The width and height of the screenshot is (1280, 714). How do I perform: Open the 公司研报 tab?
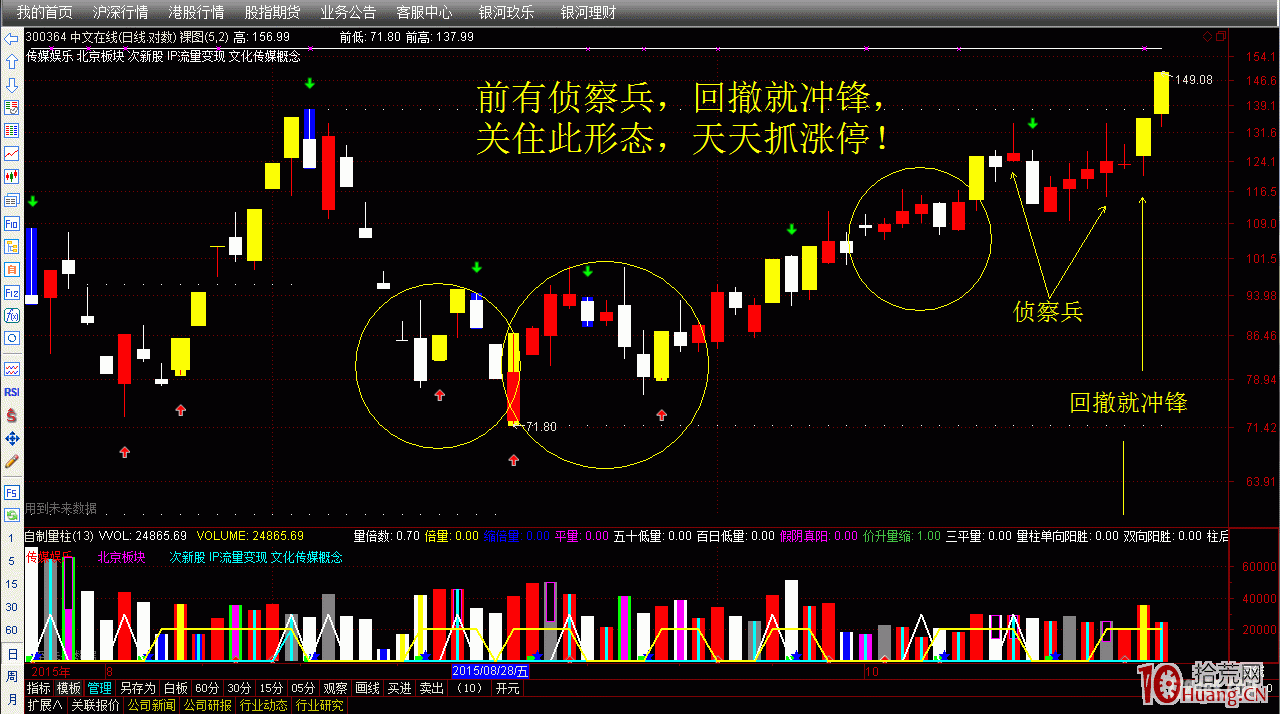tap(208, 705)
